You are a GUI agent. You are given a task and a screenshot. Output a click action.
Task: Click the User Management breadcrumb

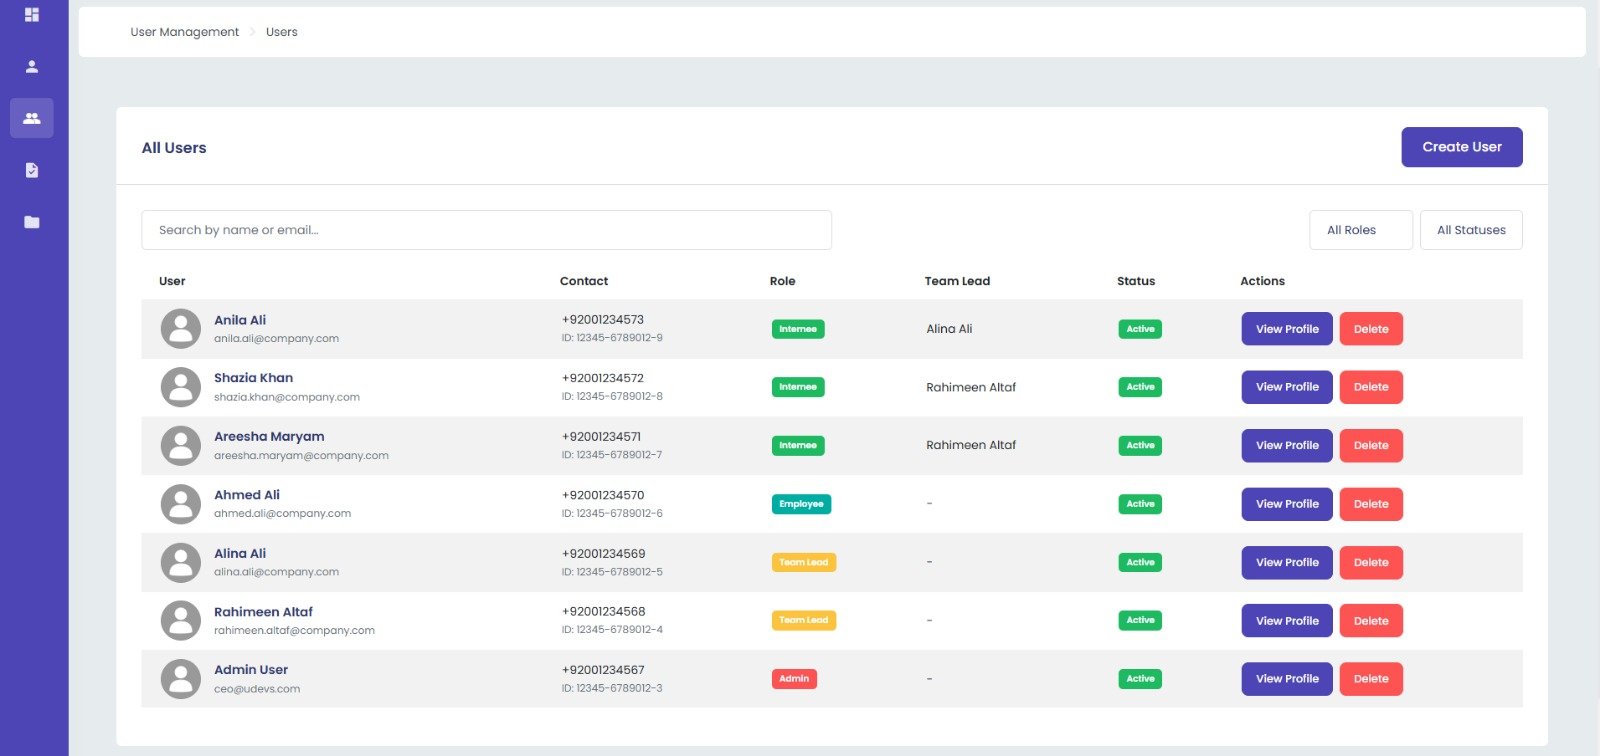click(x=185, y=32)
